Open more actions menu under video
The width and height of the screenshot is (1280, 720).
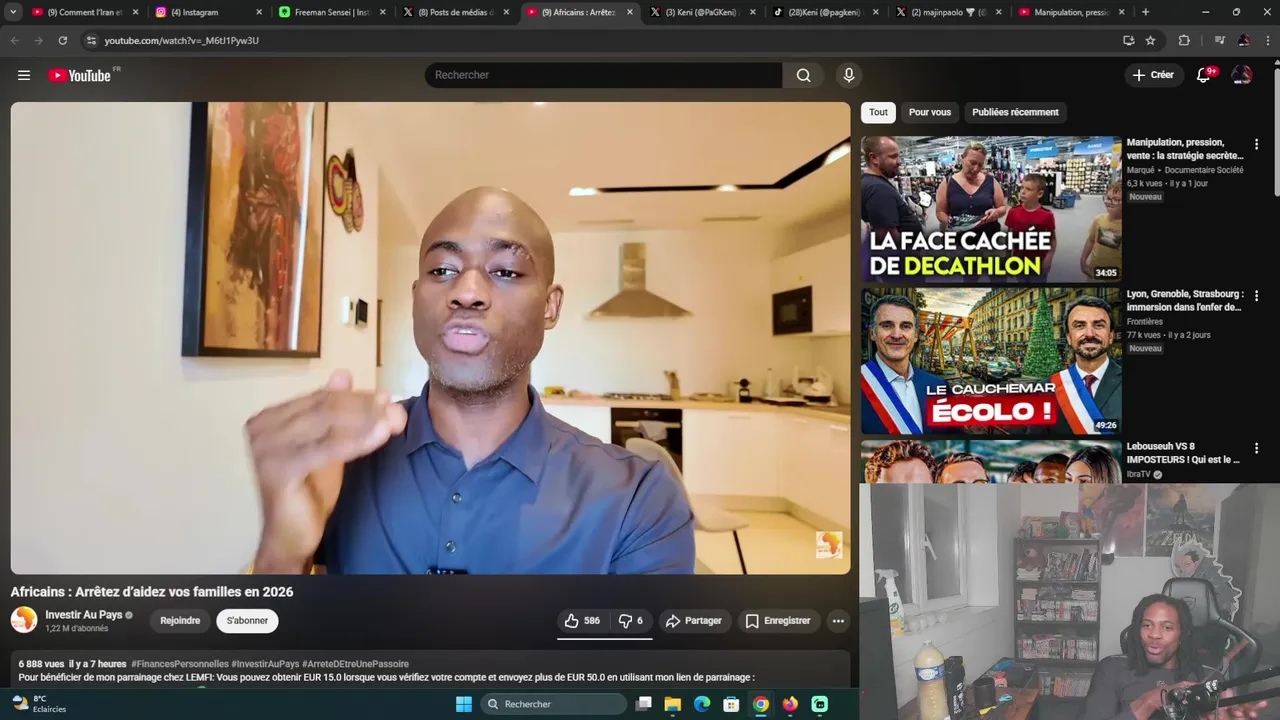pyautogui.click(x=838, y=621)
